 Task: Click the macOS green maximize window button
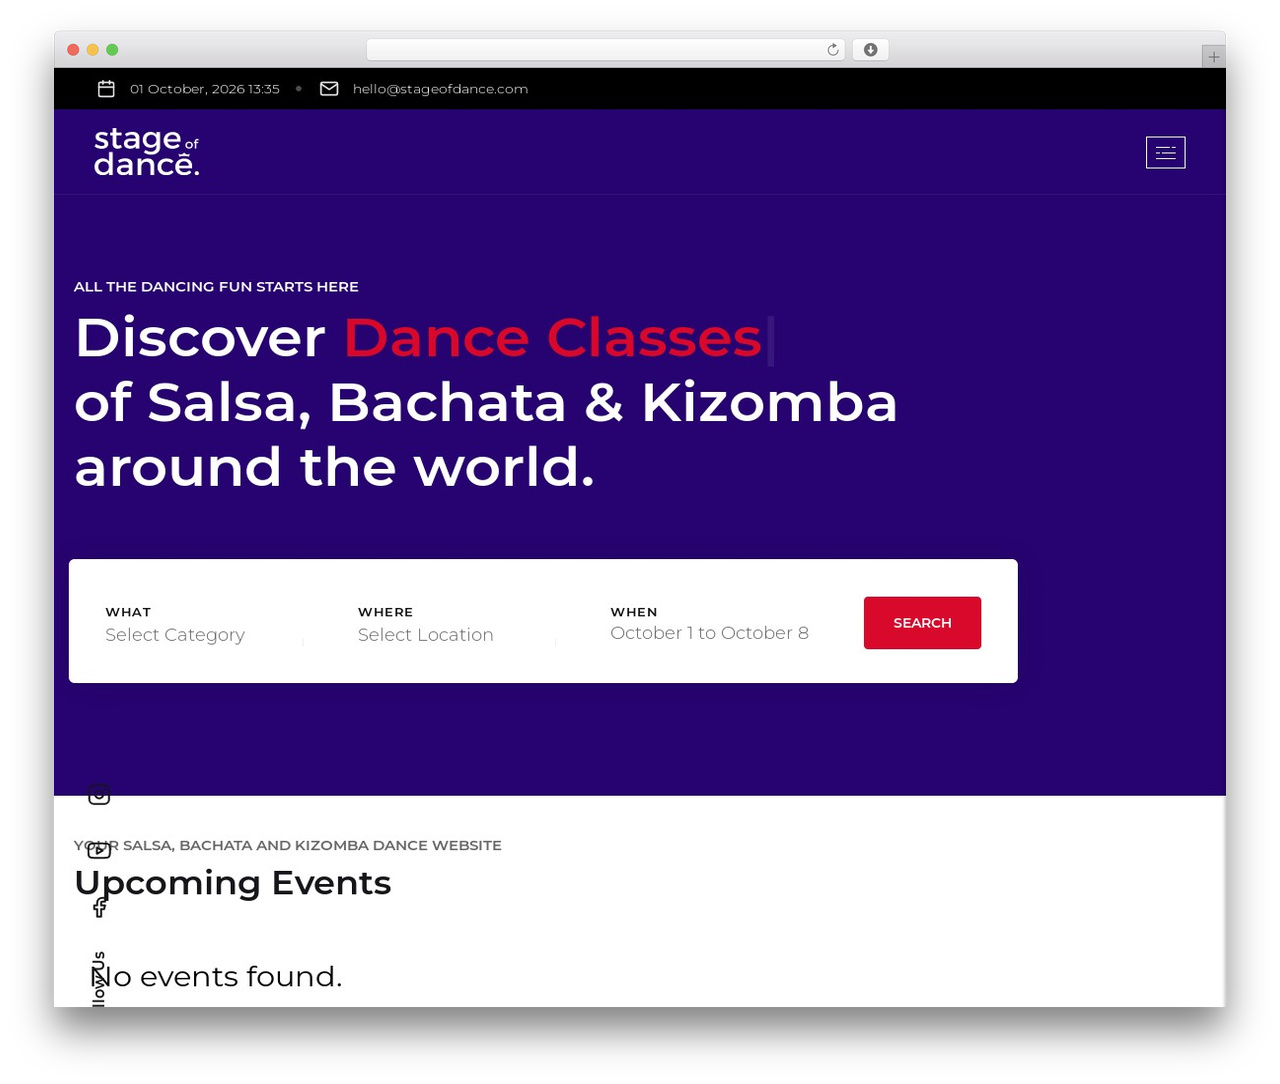[x=112, y=50]
